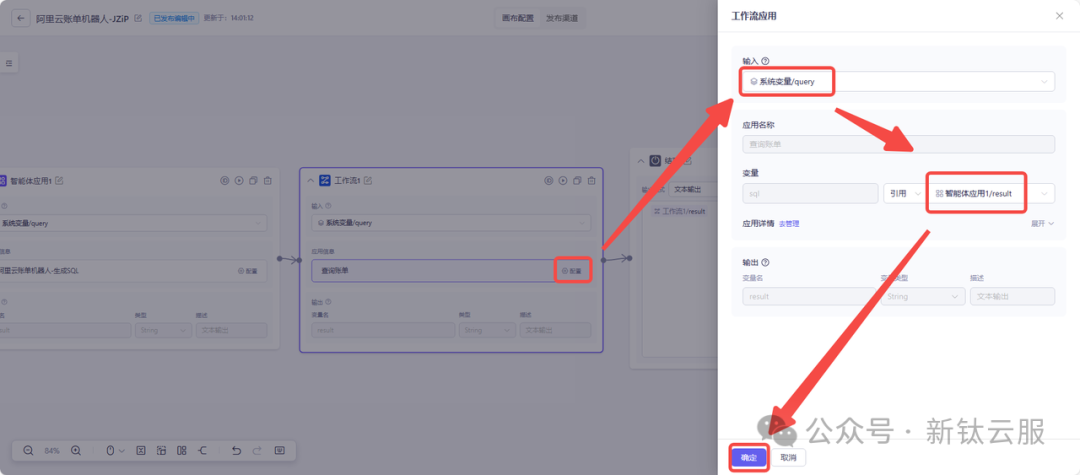Viewport: 1080px width, 475px height.
Task: Collapse the 工作流1 node
Action: pos(310,181)
